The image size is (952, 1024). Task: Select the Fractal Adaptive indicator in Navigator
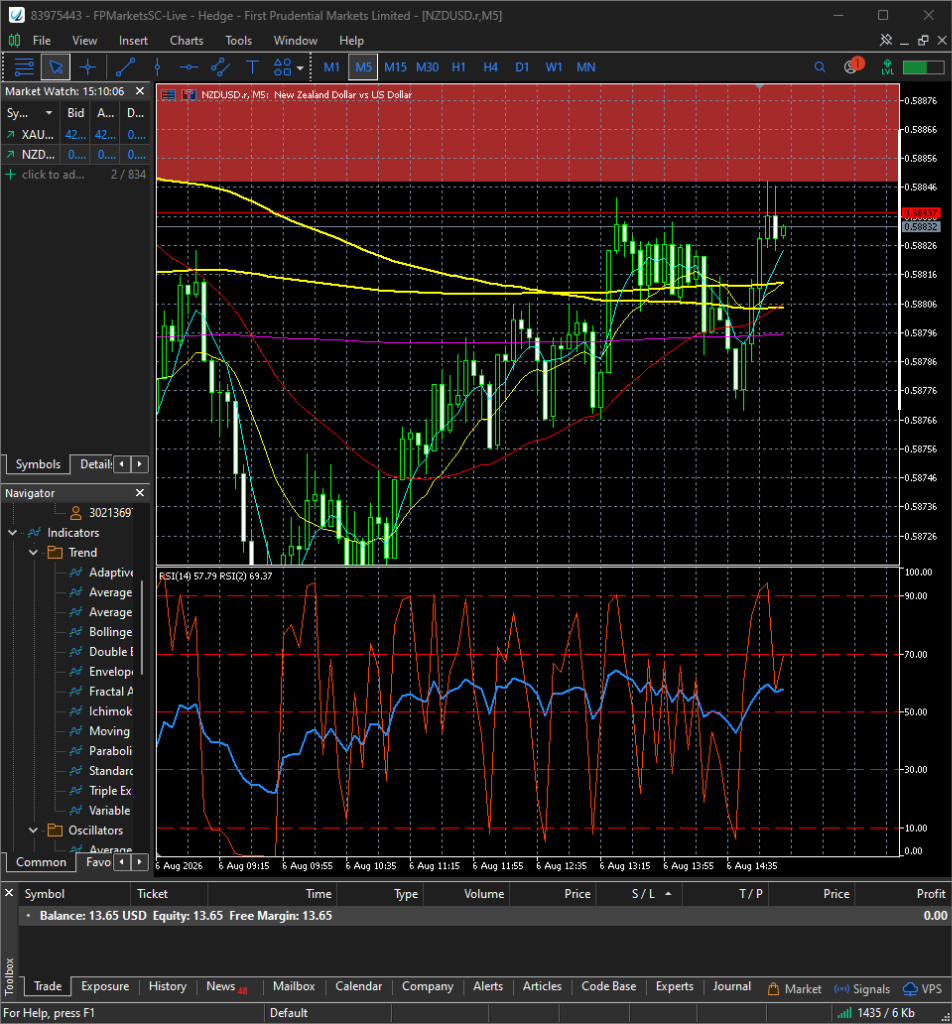tap(101, 691)
